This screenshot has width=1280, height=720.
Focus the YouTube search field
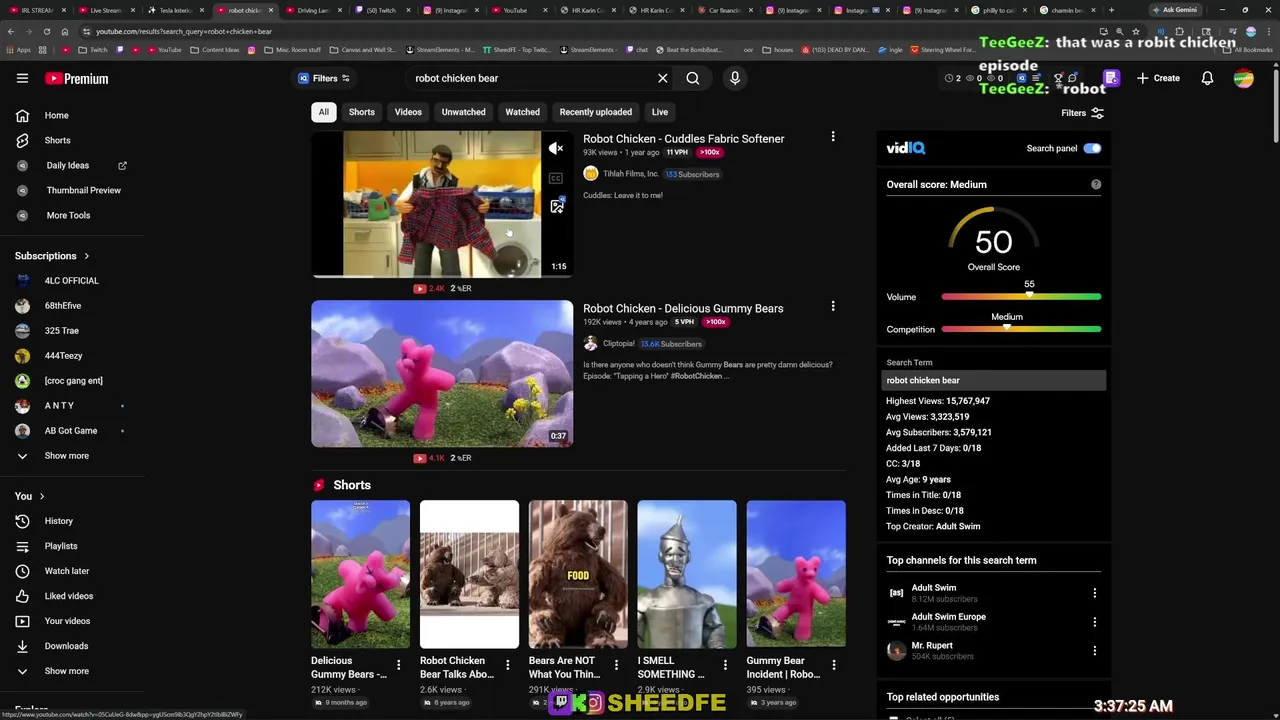[x=530, y=78]
